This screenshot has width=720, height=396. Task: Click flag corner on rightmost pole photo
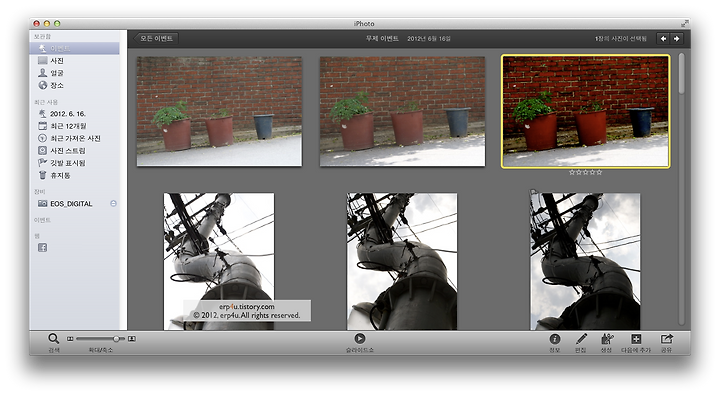534,192
